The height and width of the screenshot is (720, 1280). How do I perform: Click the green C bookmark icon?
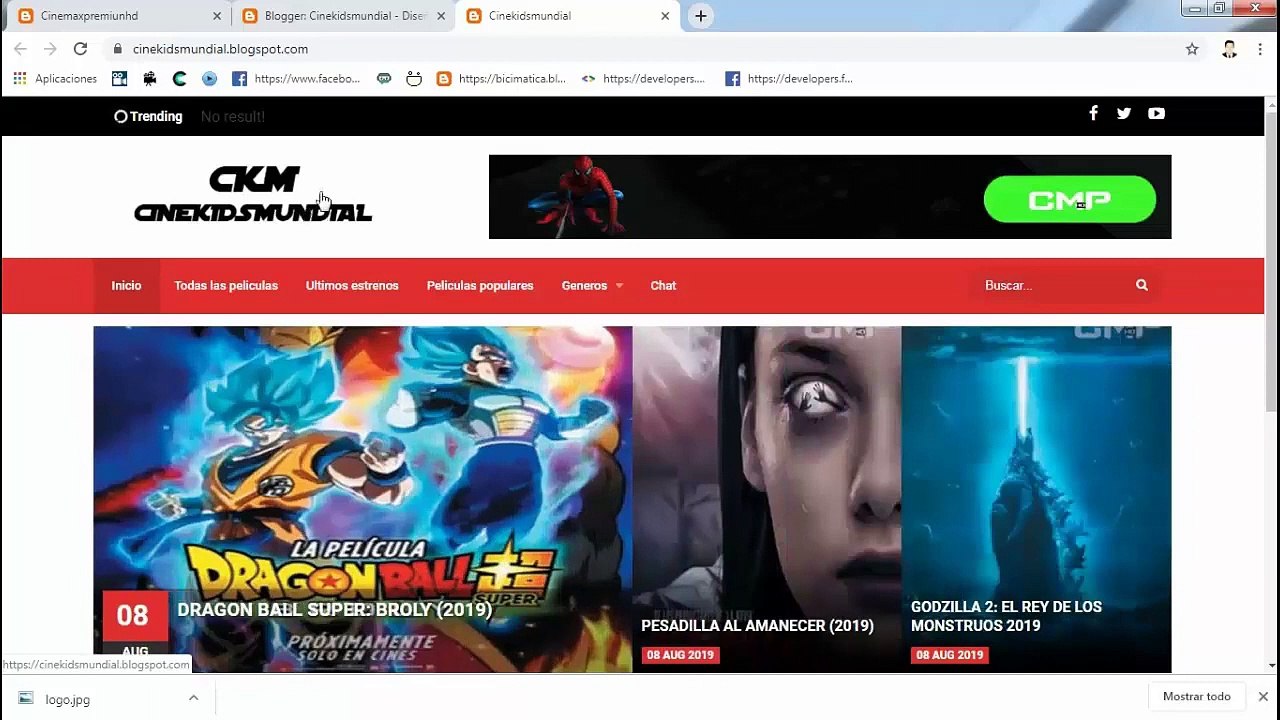179,78
